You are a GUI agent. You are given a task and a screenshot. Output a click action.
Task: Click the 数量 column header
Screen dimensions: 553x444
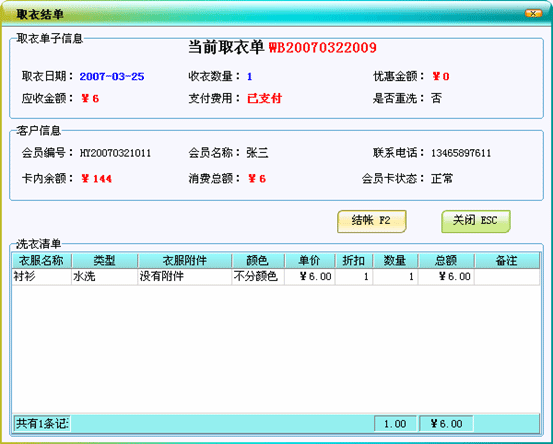pyautogui.click(x=395, y=261)
